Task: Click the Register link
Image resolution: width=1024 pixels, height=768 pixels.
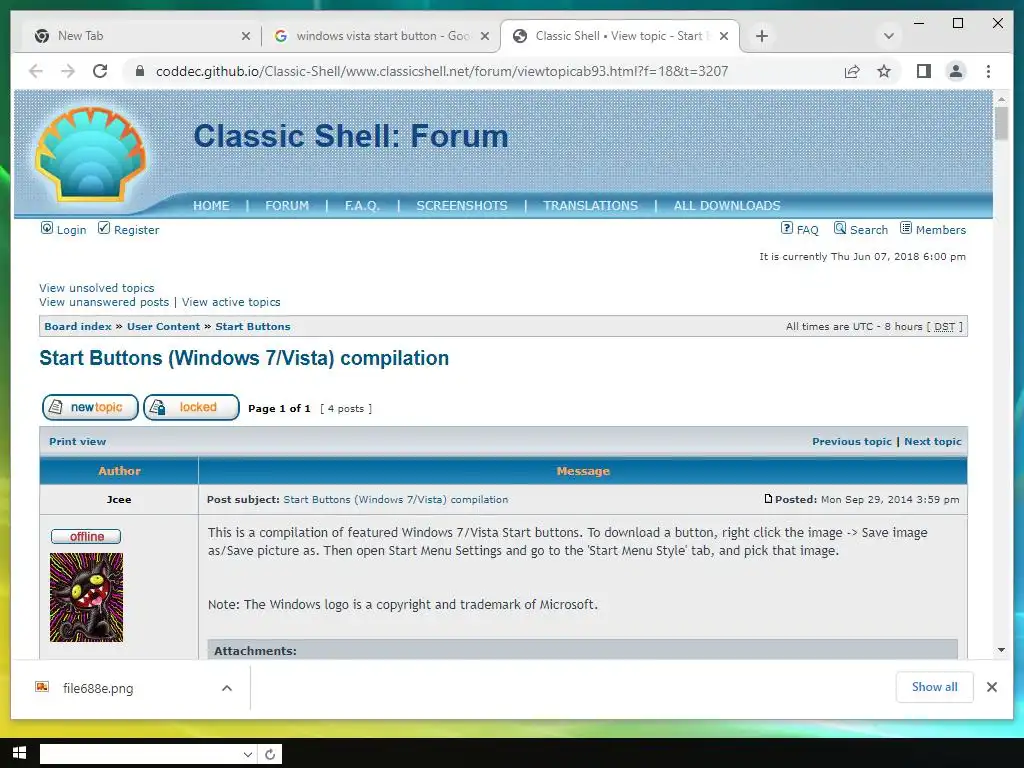Action: pos(136,230)
